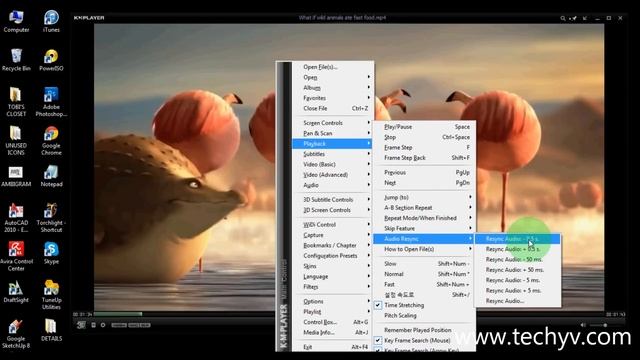Open the Resync Audio... dialog entry
Viewport: 640px width, 360px height.
tap(517, 301)
